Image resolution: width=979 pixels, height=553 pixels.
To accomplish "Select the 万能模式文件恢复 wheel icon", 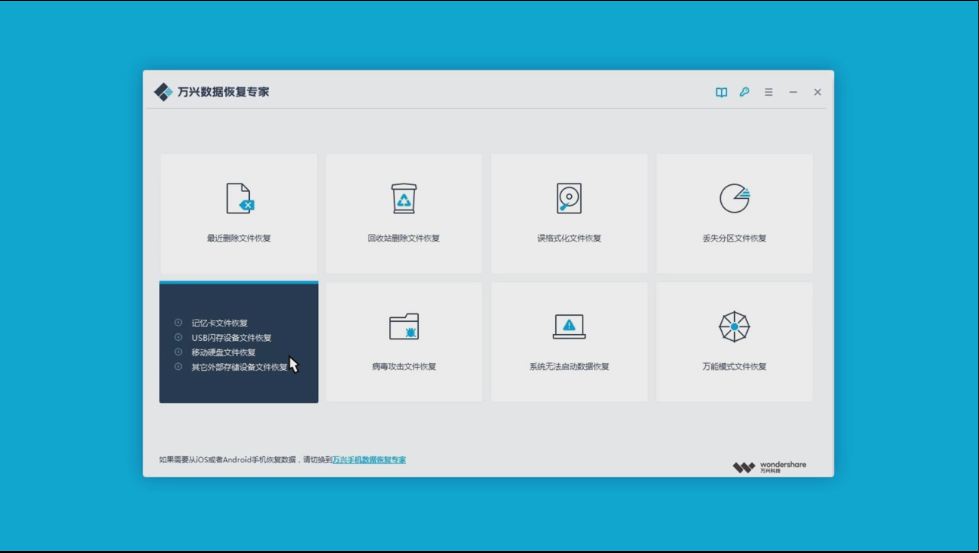I will point(734,326).
